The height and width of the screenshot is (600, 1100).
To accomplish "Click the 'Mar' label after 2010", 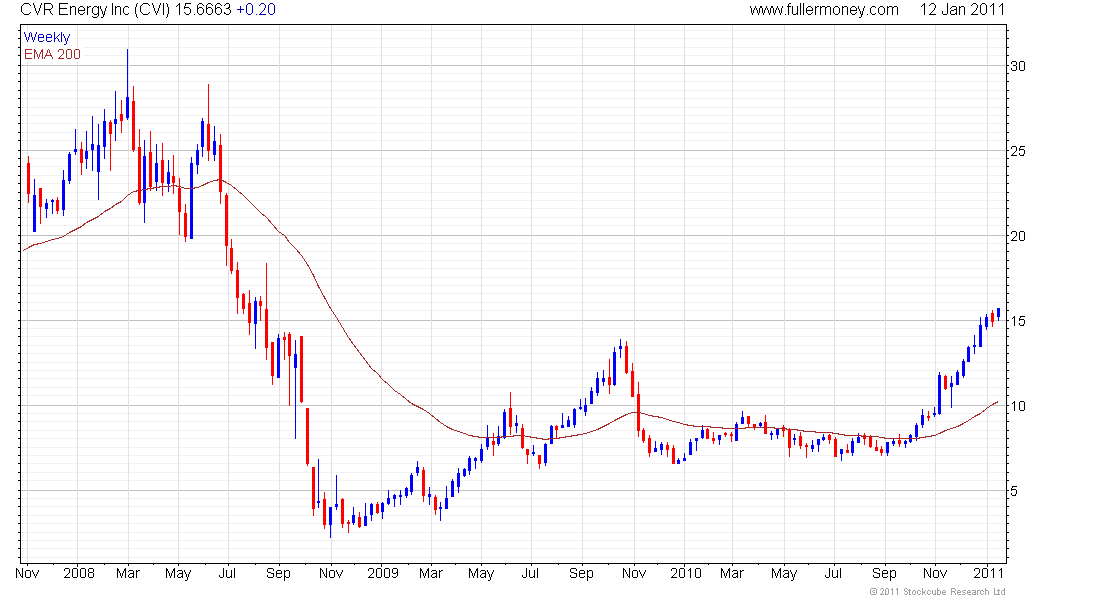I will [x=732, y=573].
